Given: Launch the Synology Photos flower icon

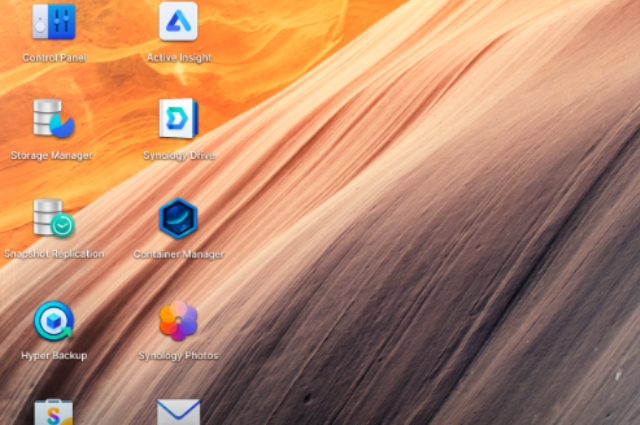Looking at the screenshot, I should click(178, 321).
